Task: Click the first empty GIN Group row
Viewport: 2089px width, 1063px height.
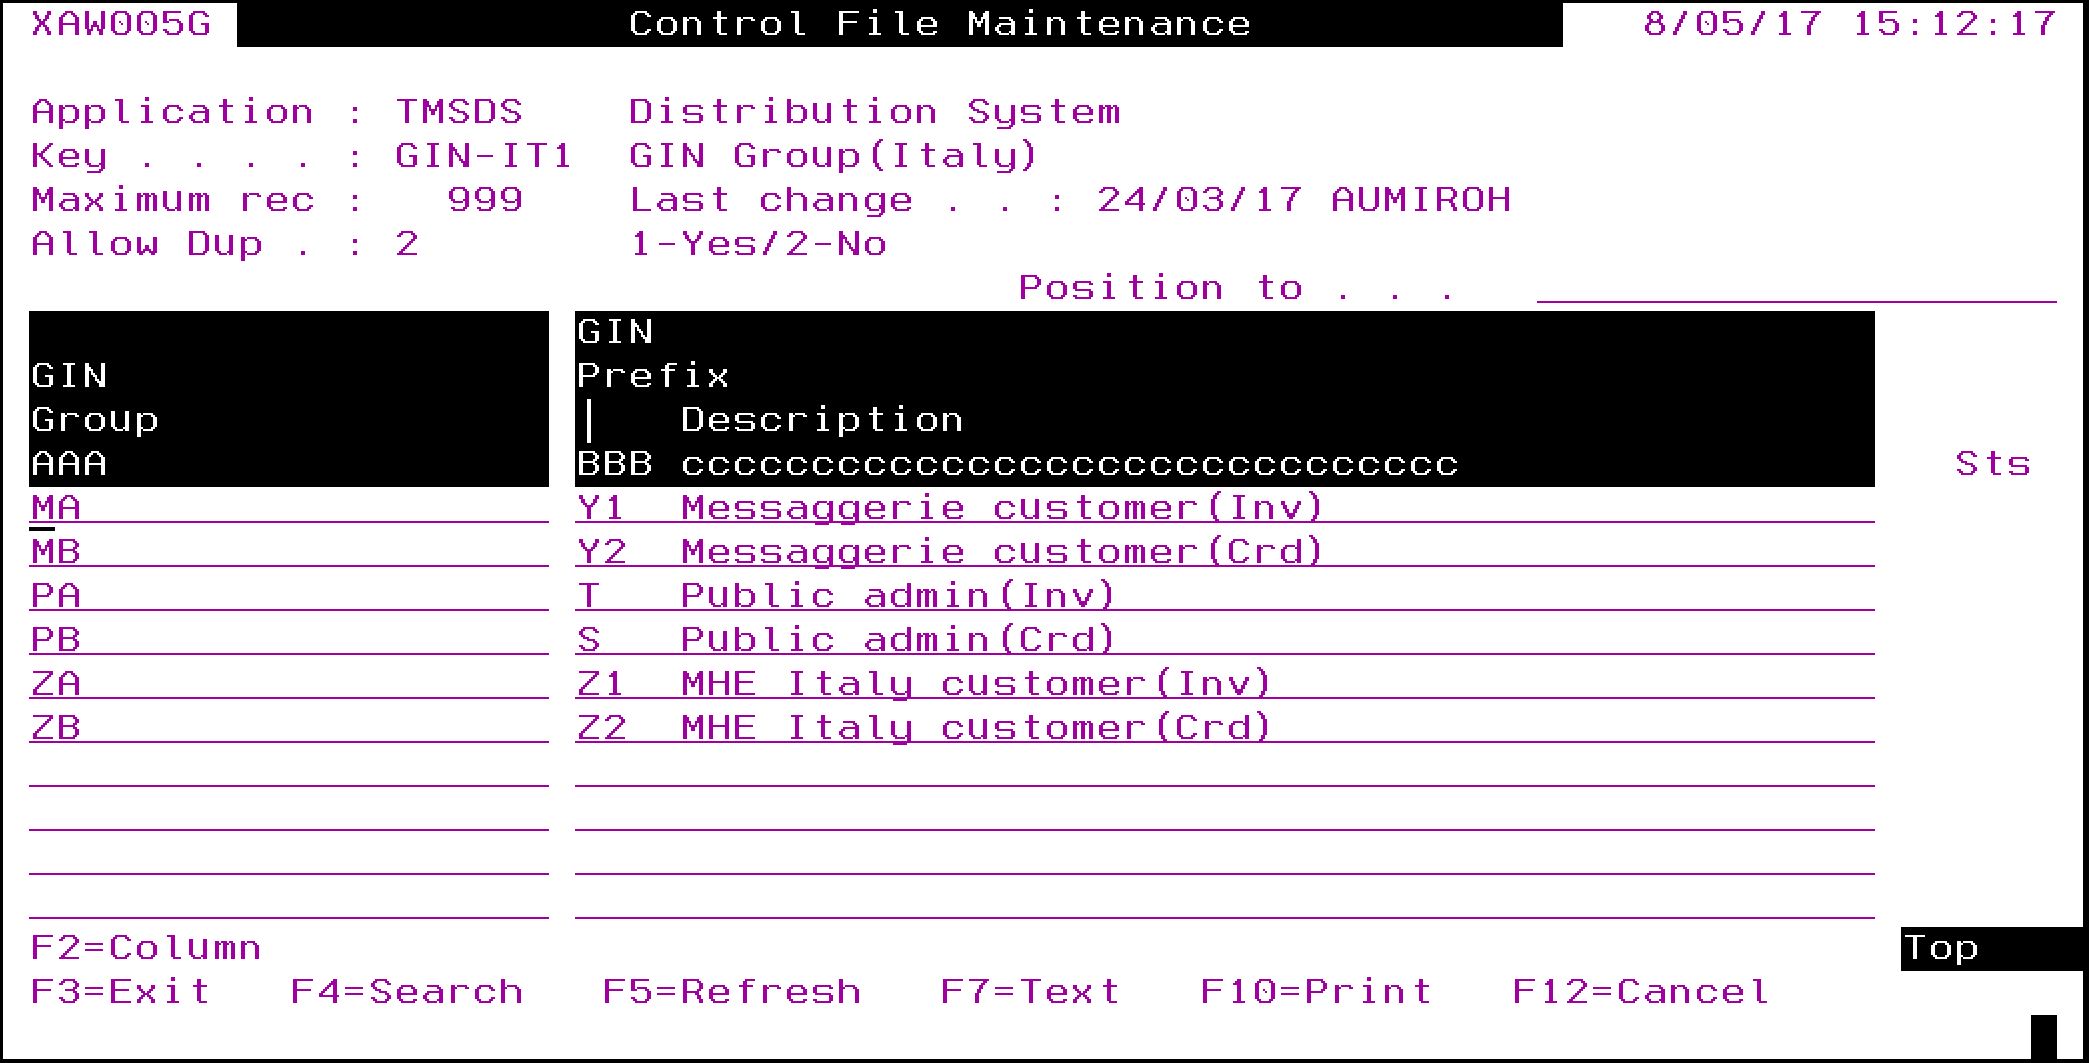Action: (x=288, y=772)
